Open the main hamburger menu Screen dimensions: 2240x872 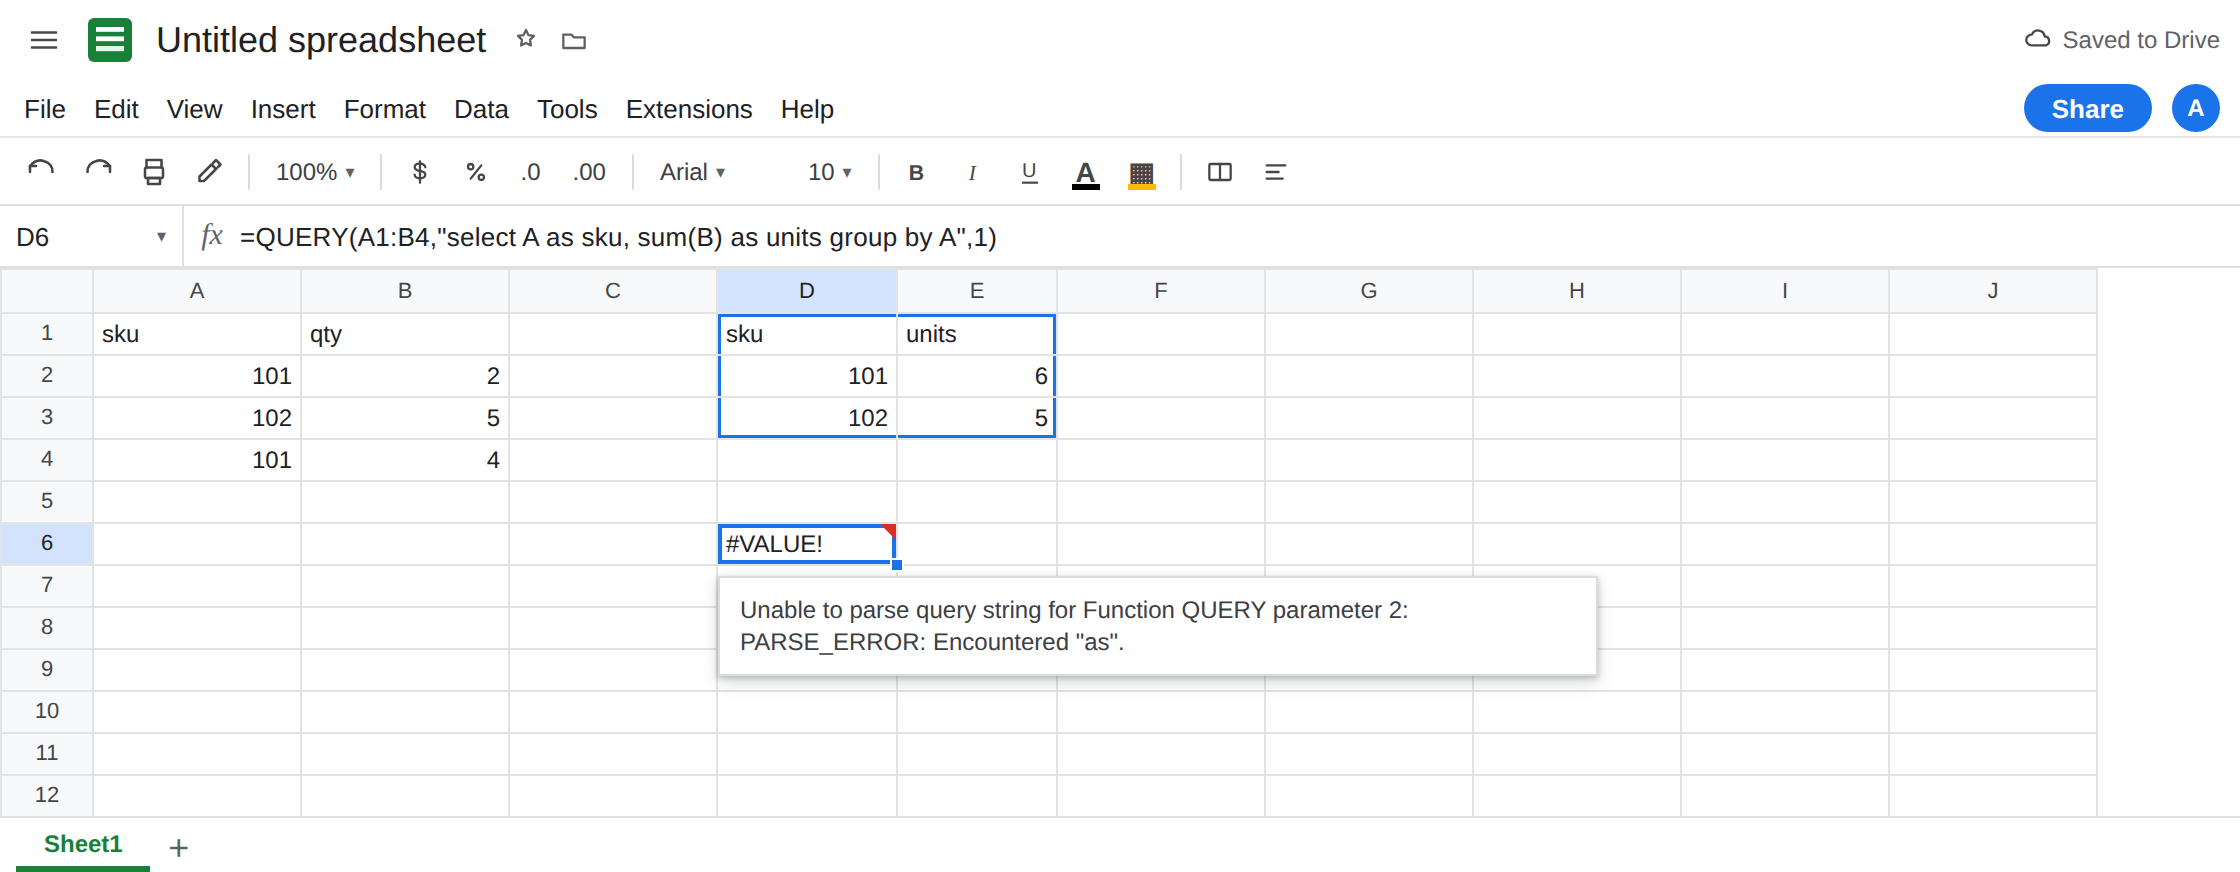click(x=44, y=40)
